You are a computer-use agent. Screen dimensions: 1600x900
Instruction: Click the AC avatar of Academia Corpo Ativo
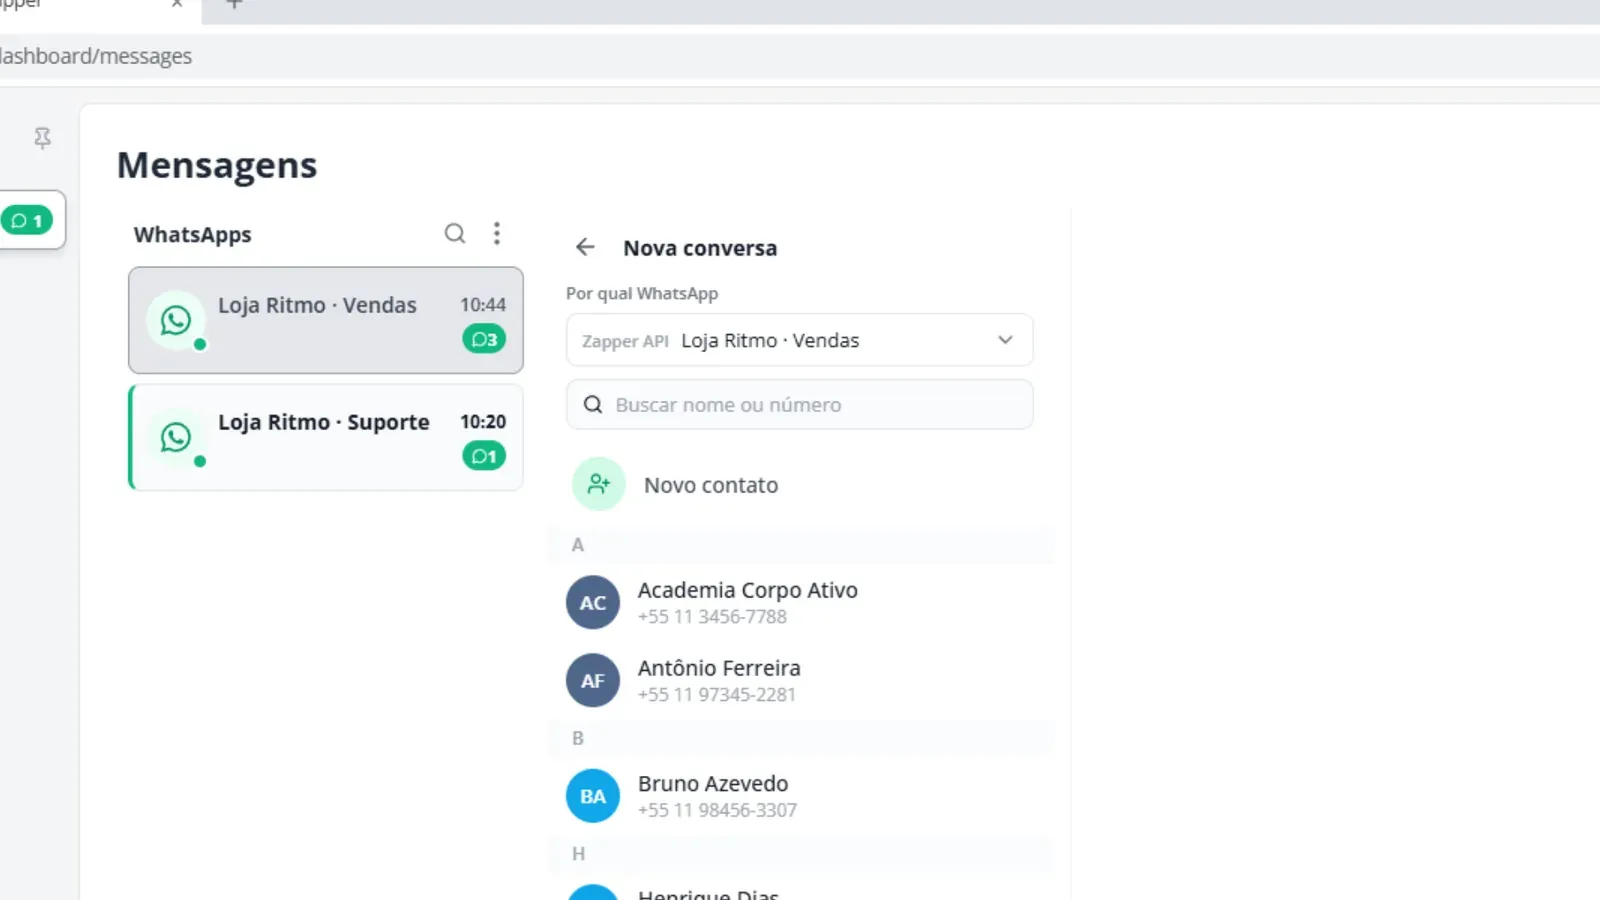[593, 602]
